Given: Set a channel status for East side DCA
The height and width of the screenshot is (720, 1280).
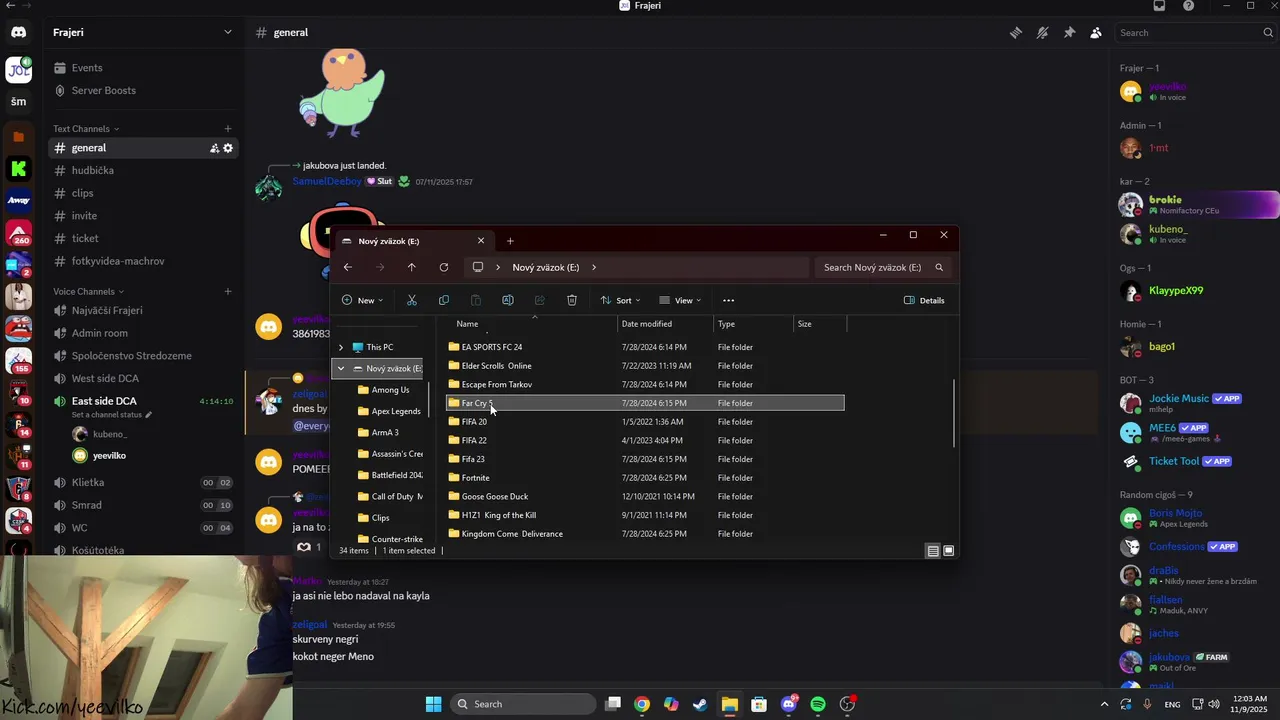Looking at the screenshot, I should click(112, 414).
